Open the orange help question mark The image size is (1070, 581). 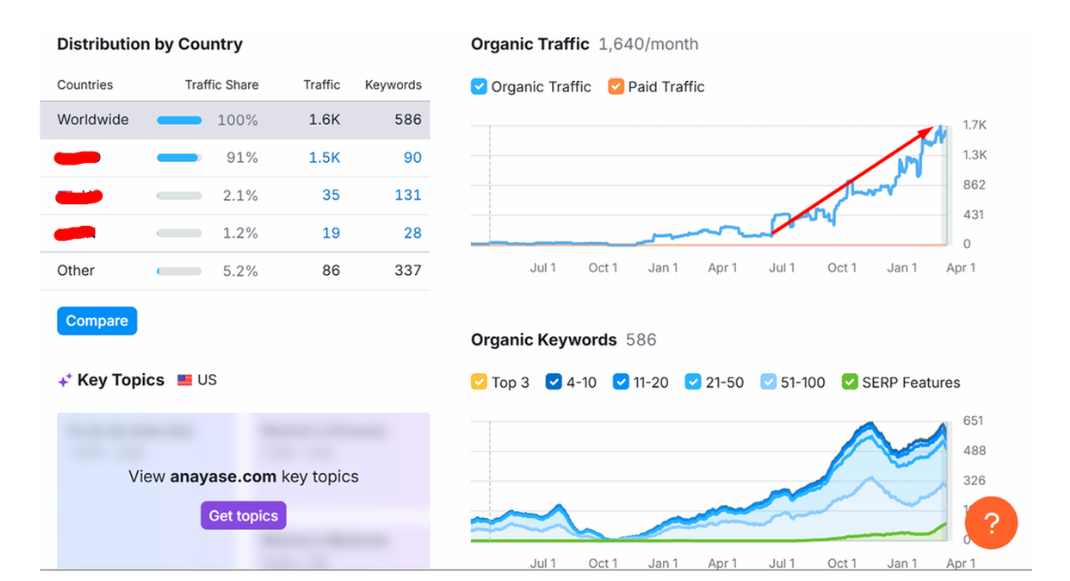[x=991, y=522]
